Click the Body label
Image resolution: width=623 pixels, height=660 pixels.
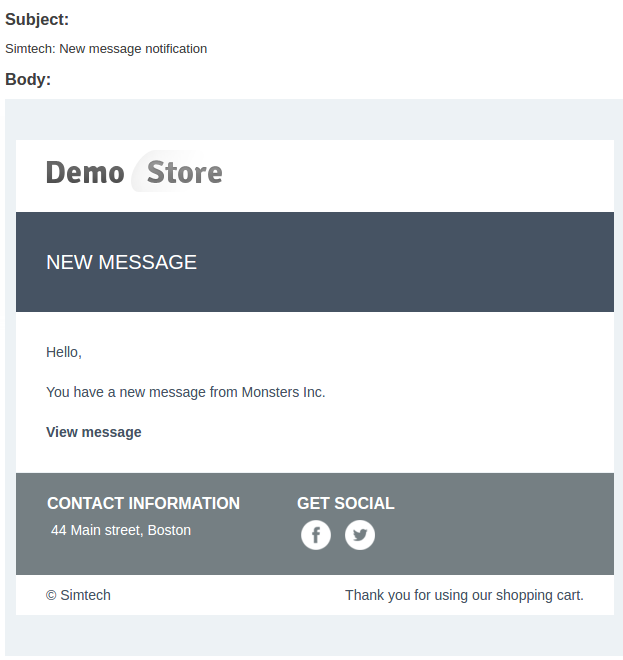(x=28, y=79)
